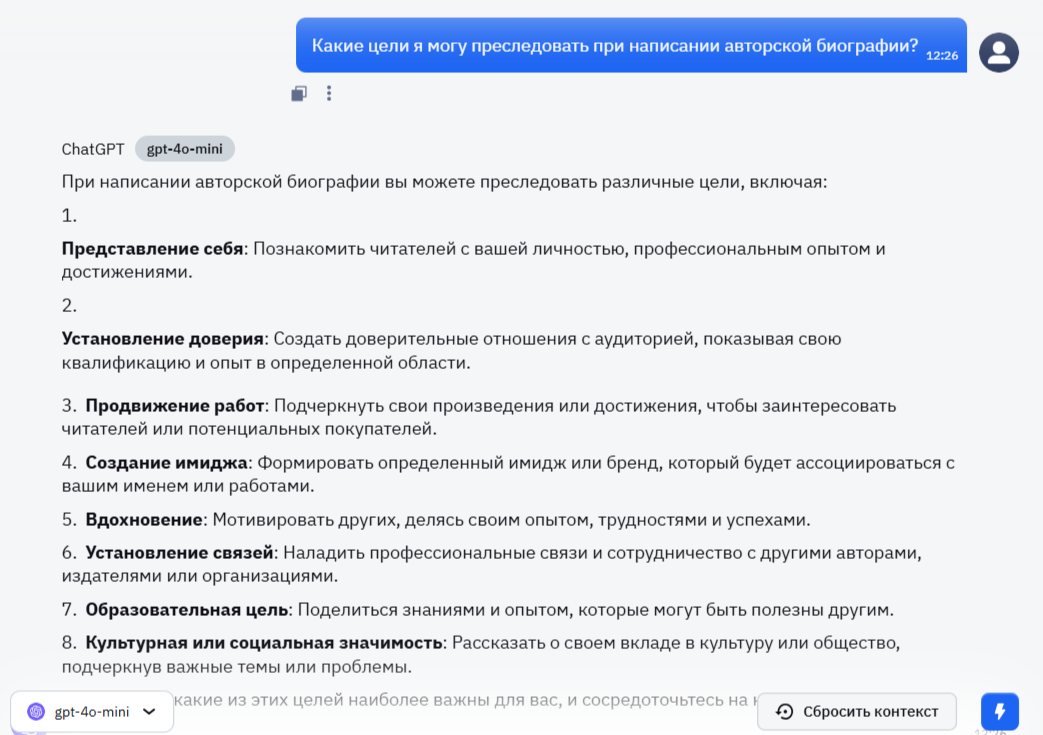This screenshot has width=1043, height=735.
Task: Click the blue lightning bolt button
Action: (999, 712)
